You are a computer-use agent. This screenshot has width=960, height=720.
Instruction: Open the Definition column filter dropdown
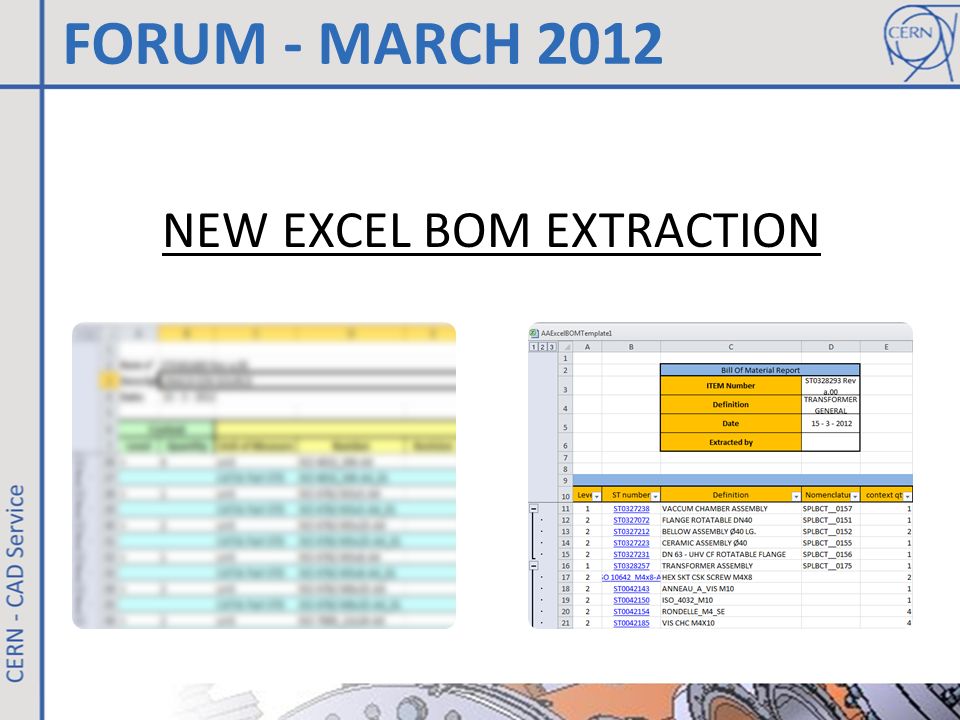796,496
